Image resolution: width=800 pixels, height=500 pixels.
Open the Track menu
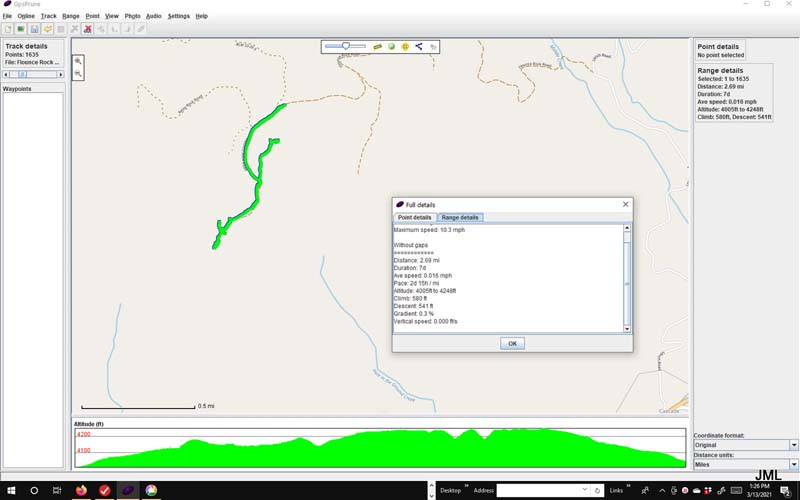tap(48, 16)
